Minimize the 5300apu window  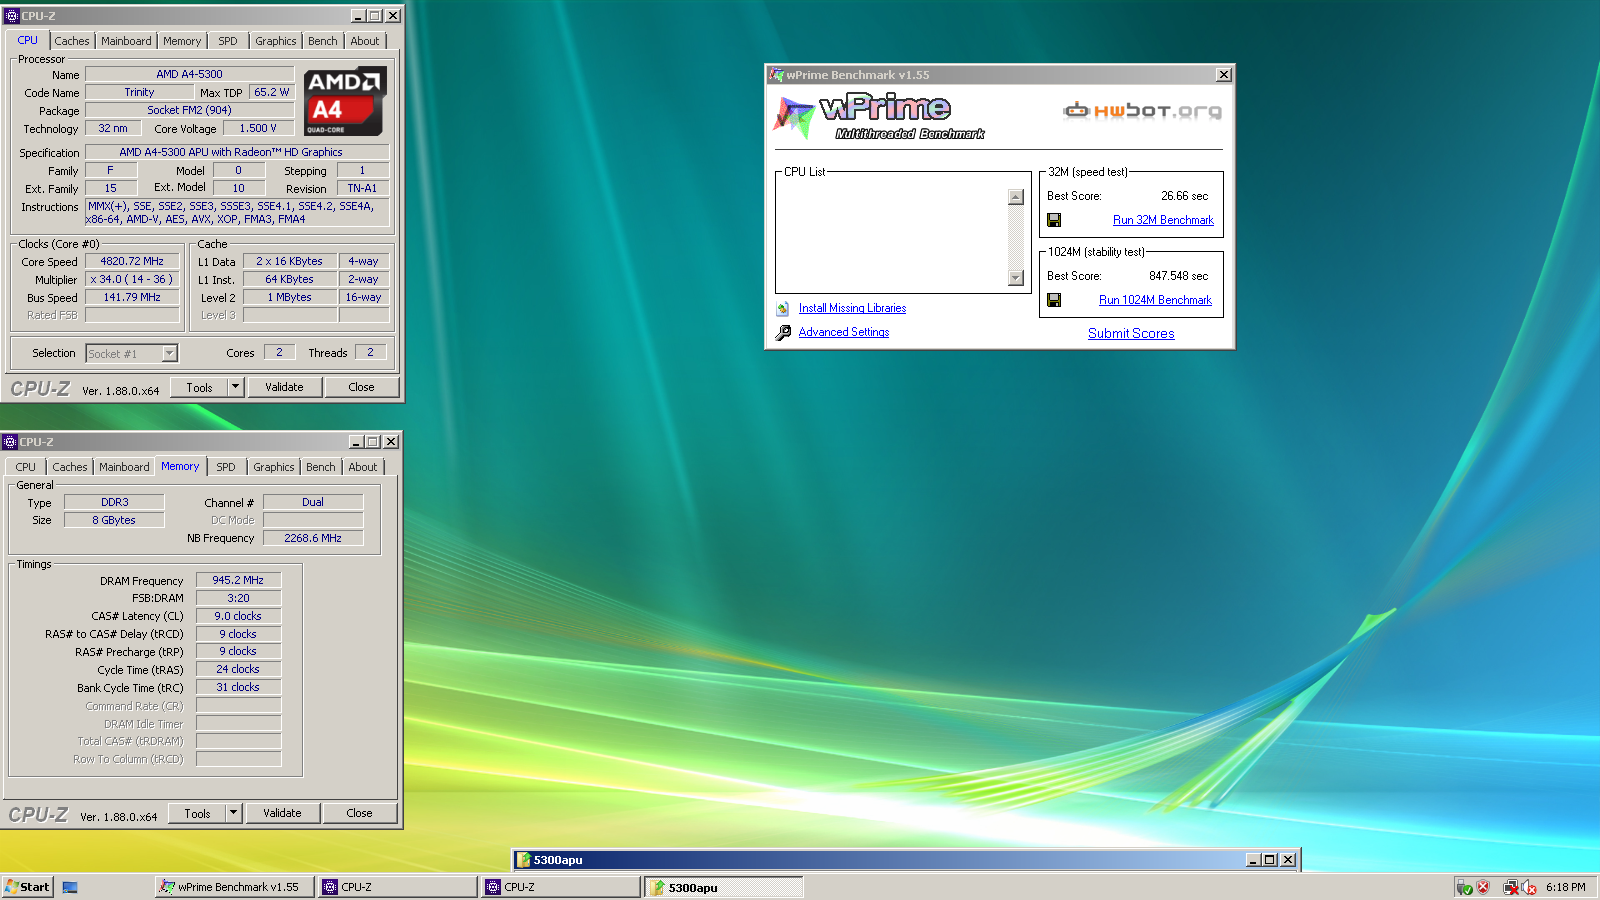click(x=1253, y=860)
